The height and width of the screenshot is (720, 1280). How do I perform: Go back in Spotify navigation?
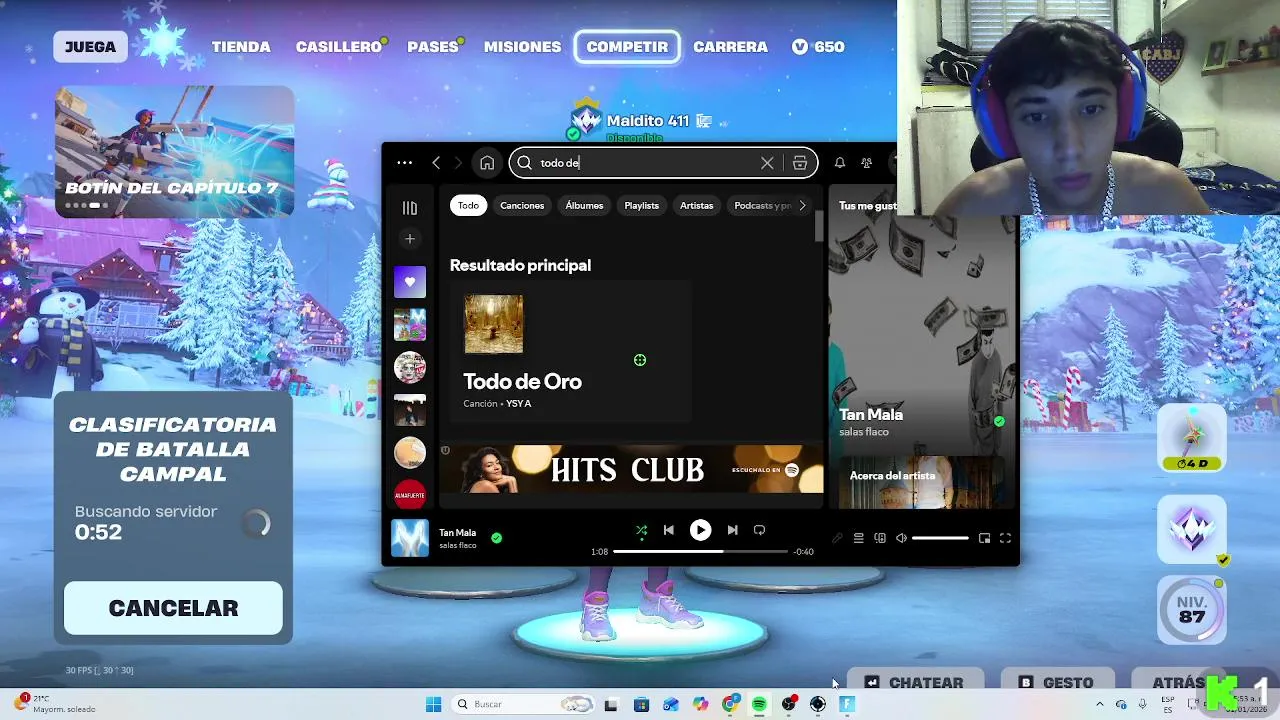(x=436, y=162)
